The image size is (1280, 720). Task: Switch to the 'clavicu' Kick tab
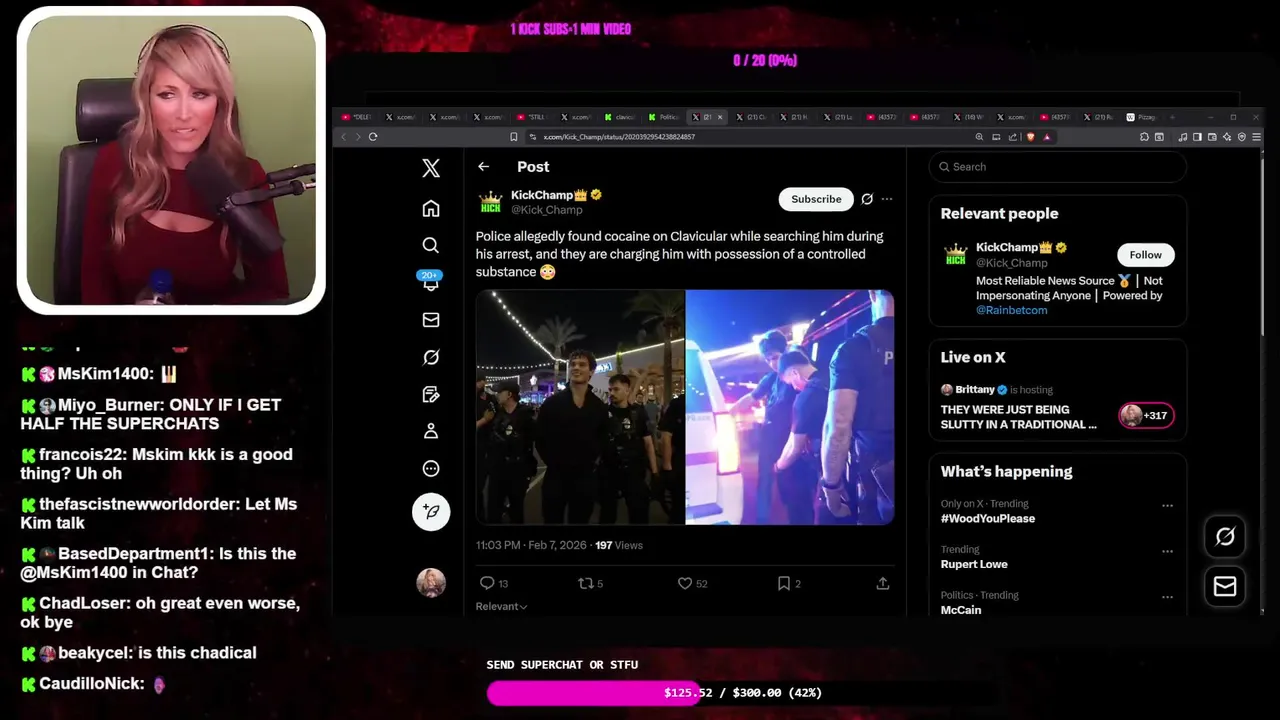click(619, 117)
